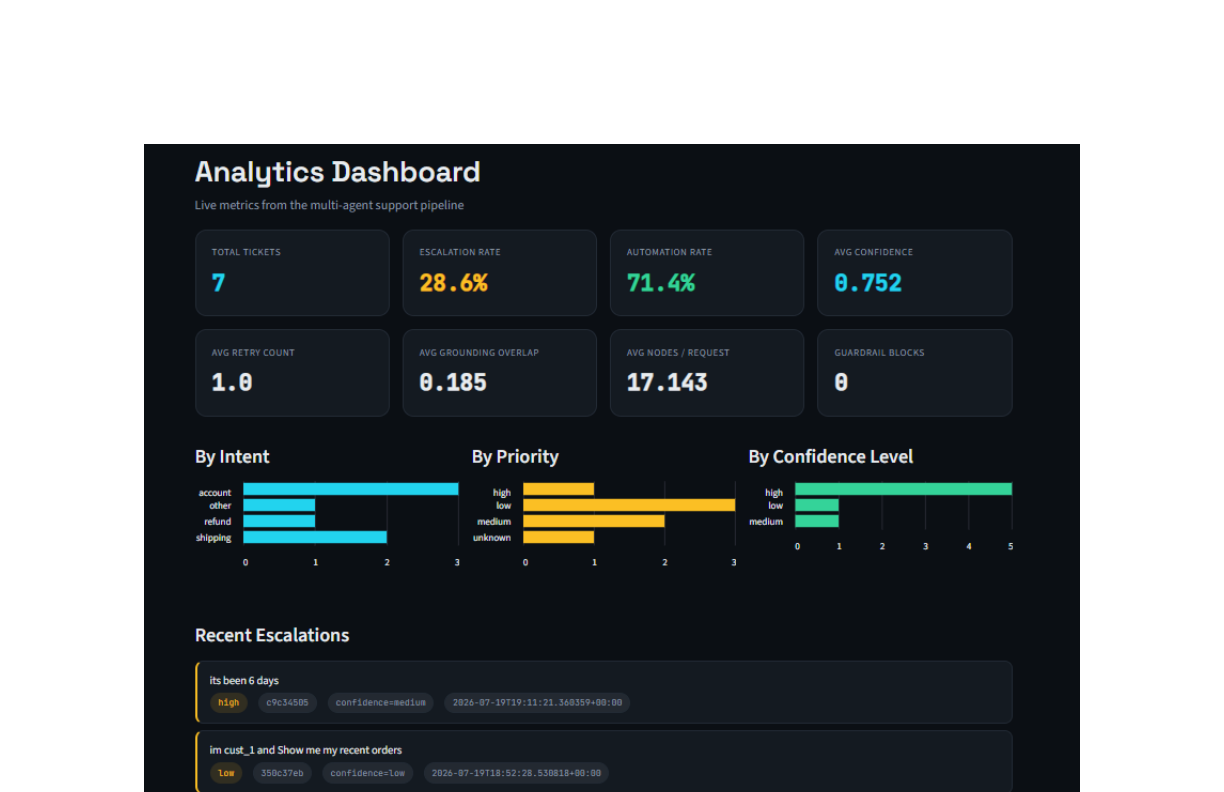Click the 'AVG CONFIDENCE' label
The width and height of the screenshot is (1224, 792).
[873, 252]
